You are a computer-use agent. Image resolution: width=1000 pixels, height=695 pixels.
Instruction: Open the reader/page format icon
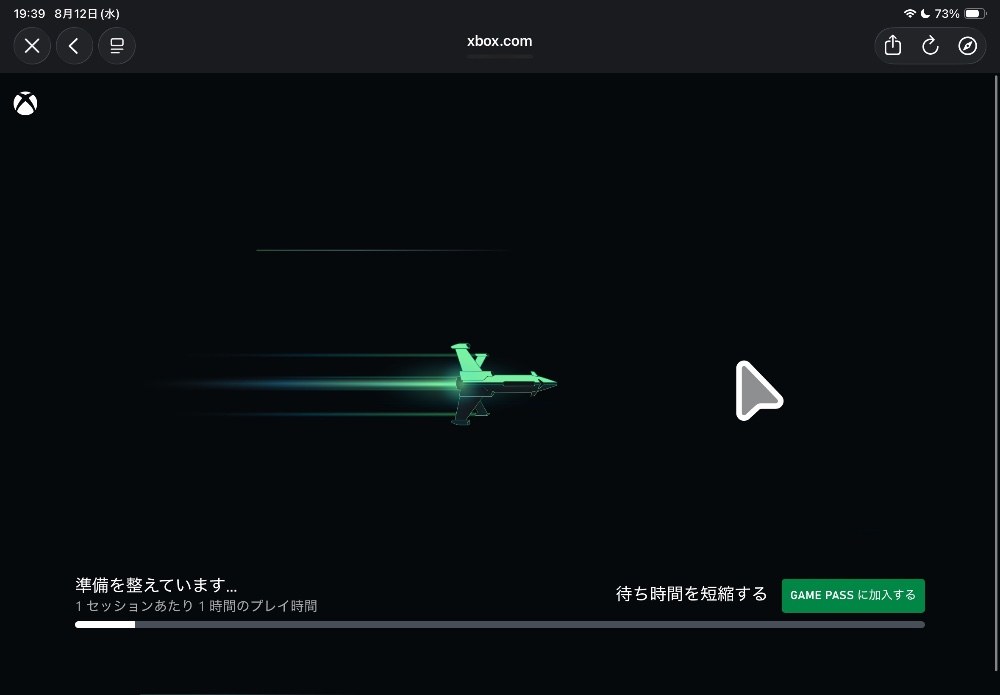coord(117,46)
